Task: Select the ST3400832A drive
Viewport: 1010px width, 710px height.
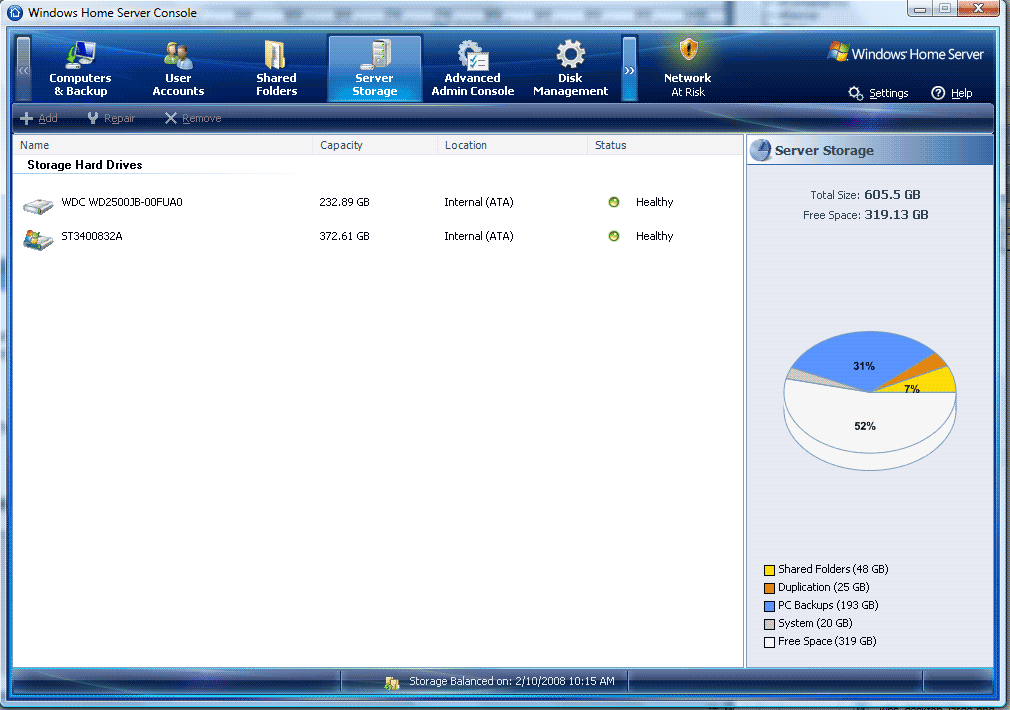Action: point(377,236)
